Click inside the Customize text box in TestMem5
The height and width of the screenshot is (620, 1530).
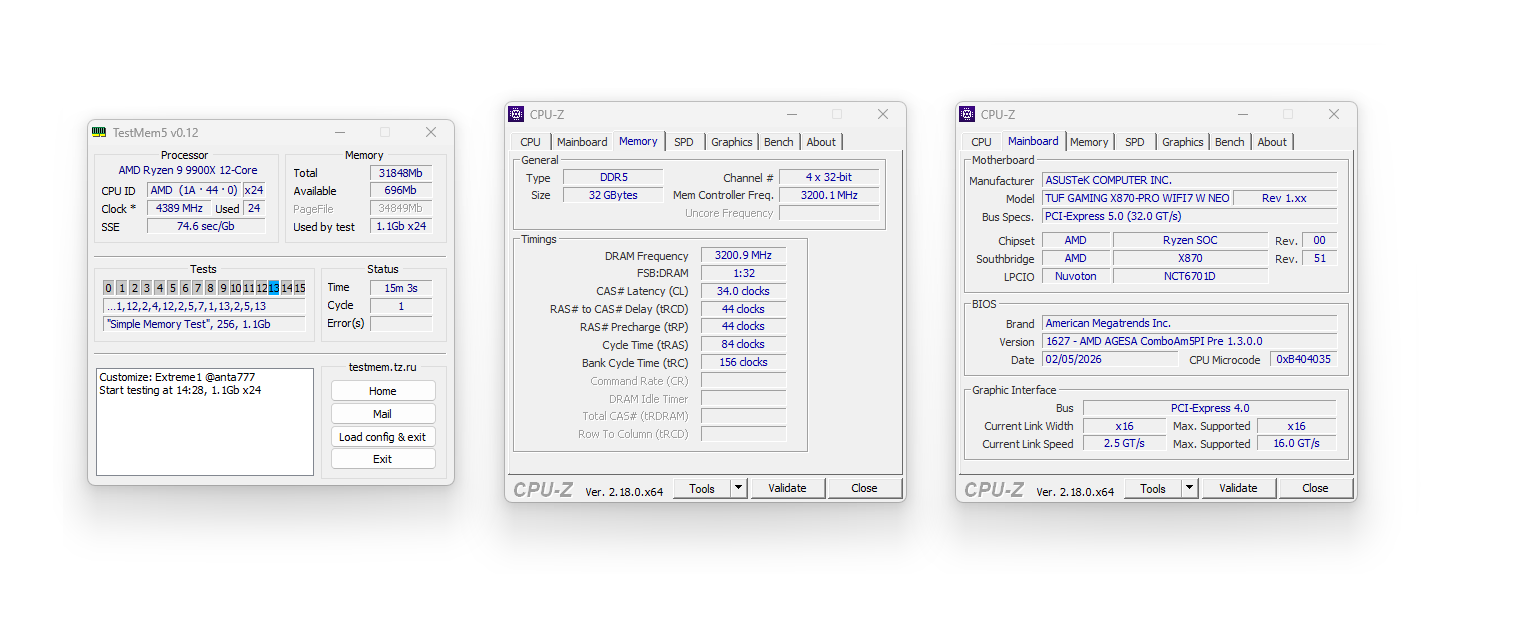[204, 420]
